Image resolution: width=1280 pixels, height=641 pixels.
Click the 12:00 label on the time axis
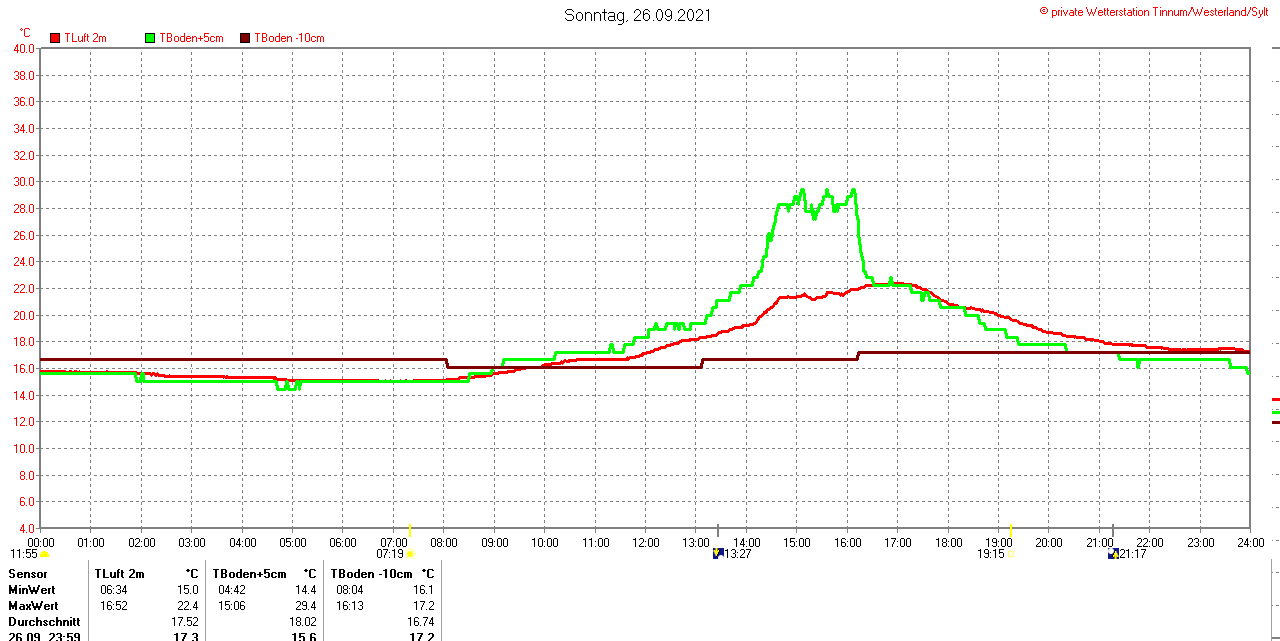[x=645, y=543]
